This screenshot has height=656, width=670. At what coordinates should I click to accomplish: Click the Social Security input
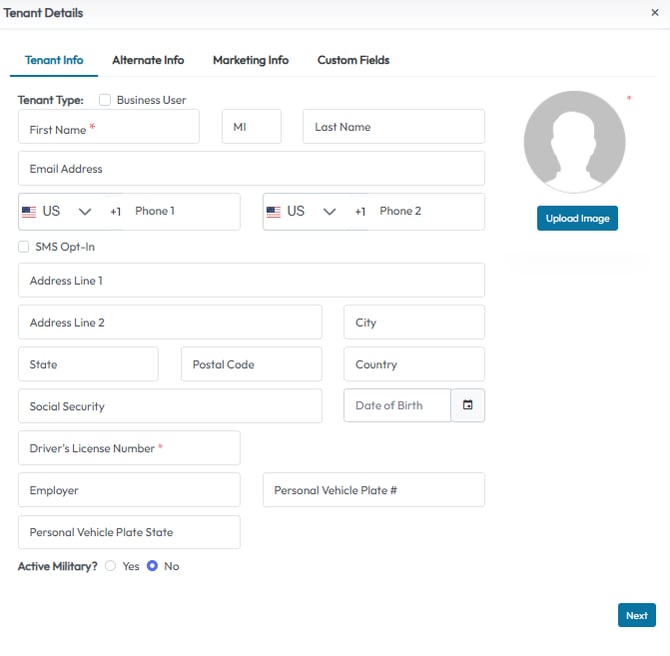[170, 407]
